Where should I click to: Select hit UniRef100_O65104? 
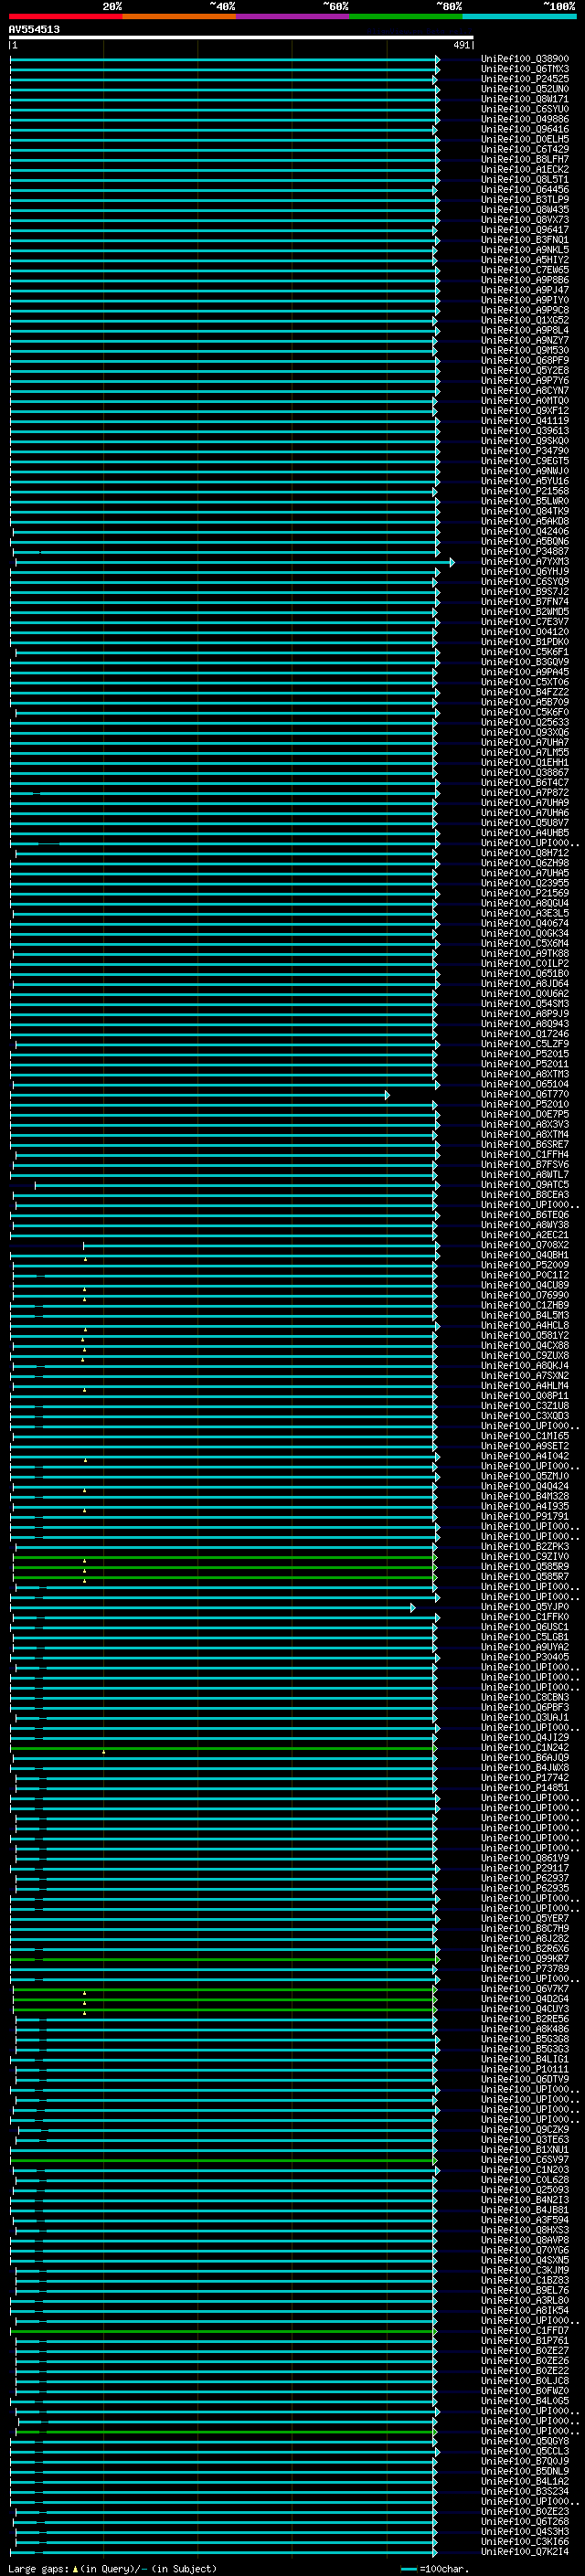coord(524,1084)
